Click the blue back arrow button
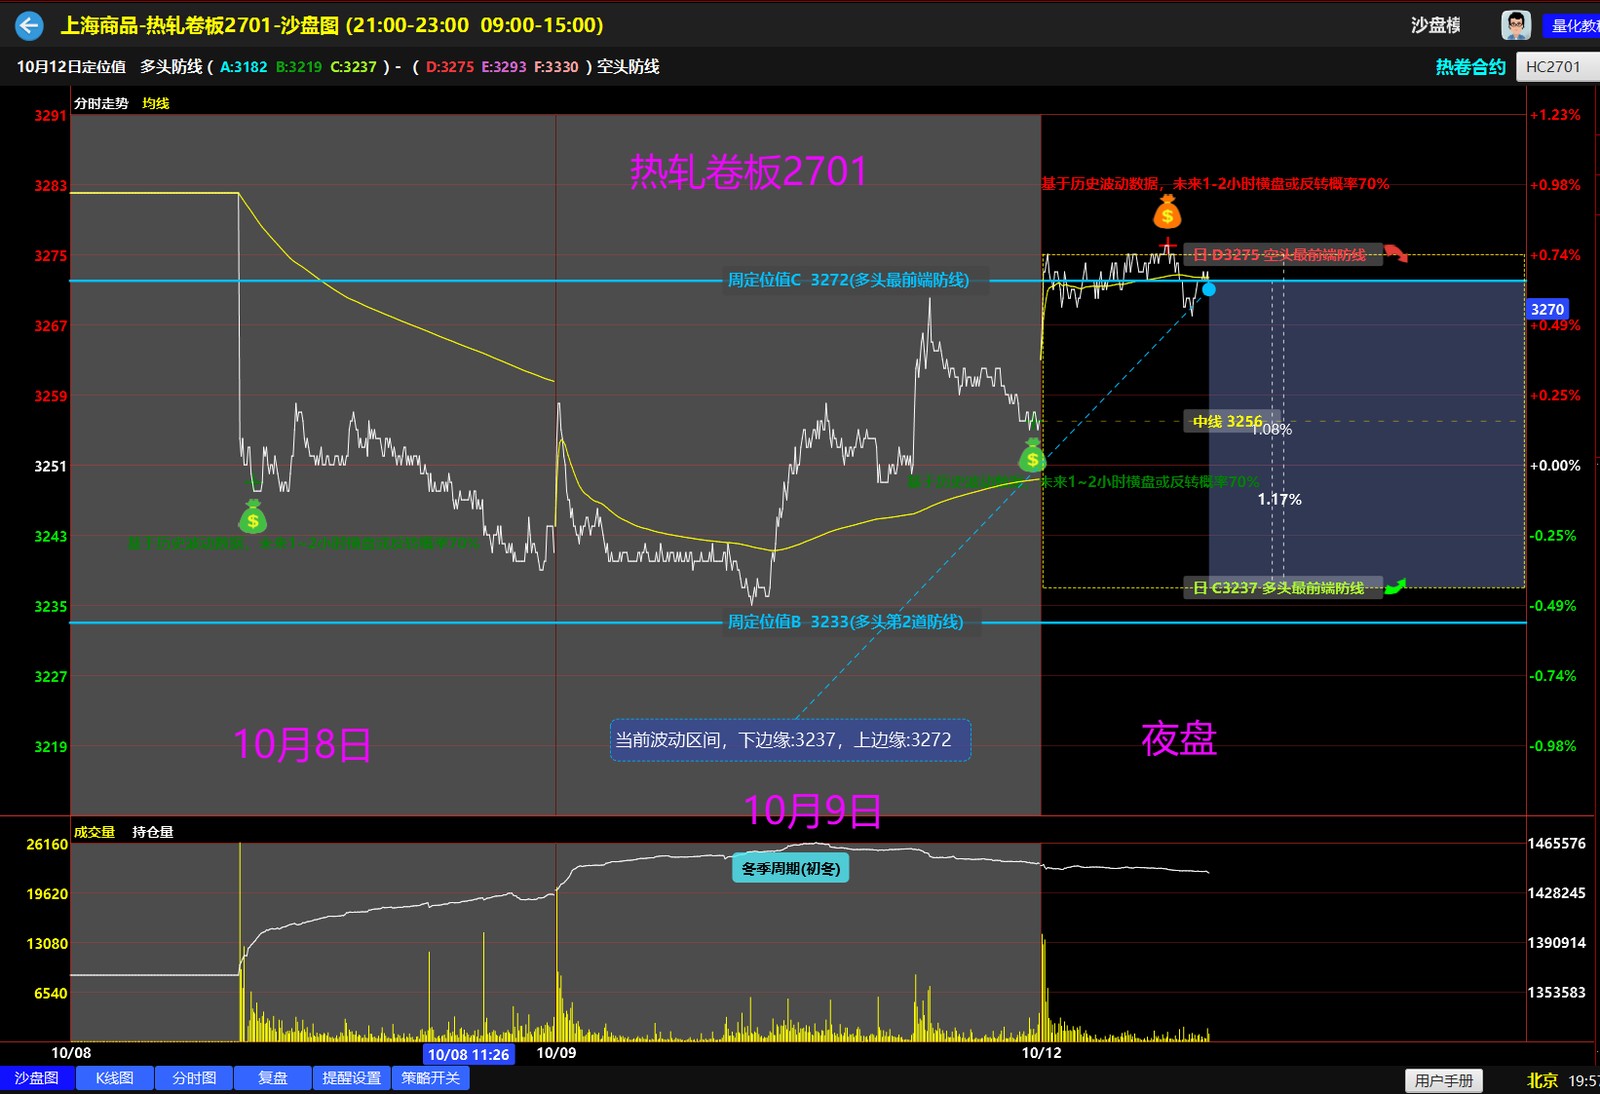The height and width of the screenshot is (1094, 1600). coord(30,25)
